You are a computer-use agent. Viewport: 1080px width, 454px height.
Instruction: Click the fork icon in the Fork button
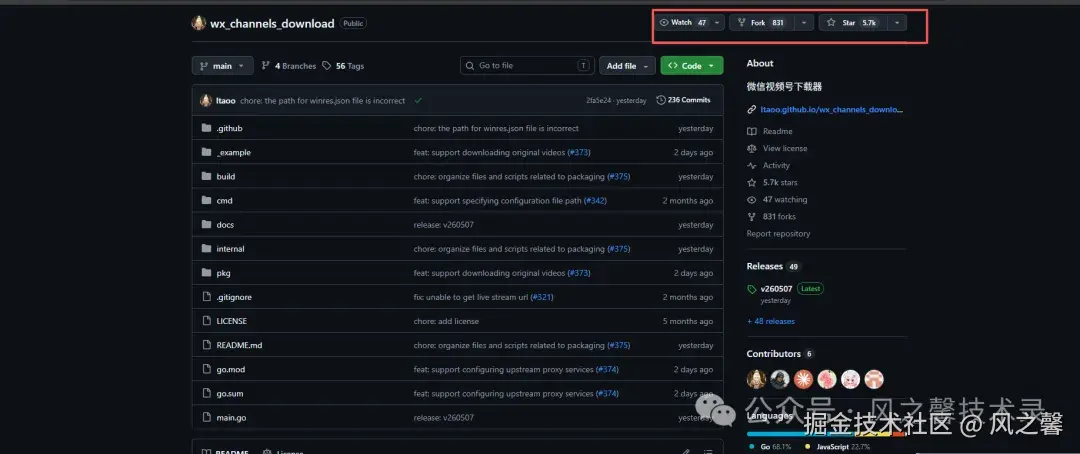741,23
